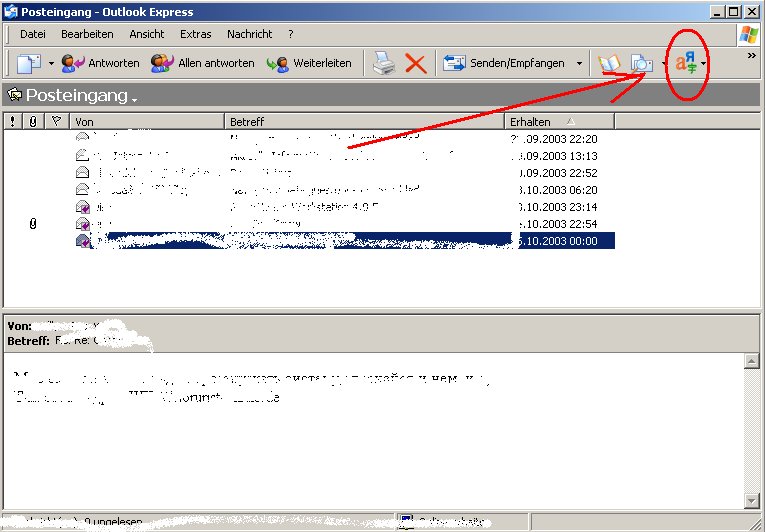Click the Outlook Express title bar icon
765x532 pixels.
pyautogui.click(x=10, y=11)
